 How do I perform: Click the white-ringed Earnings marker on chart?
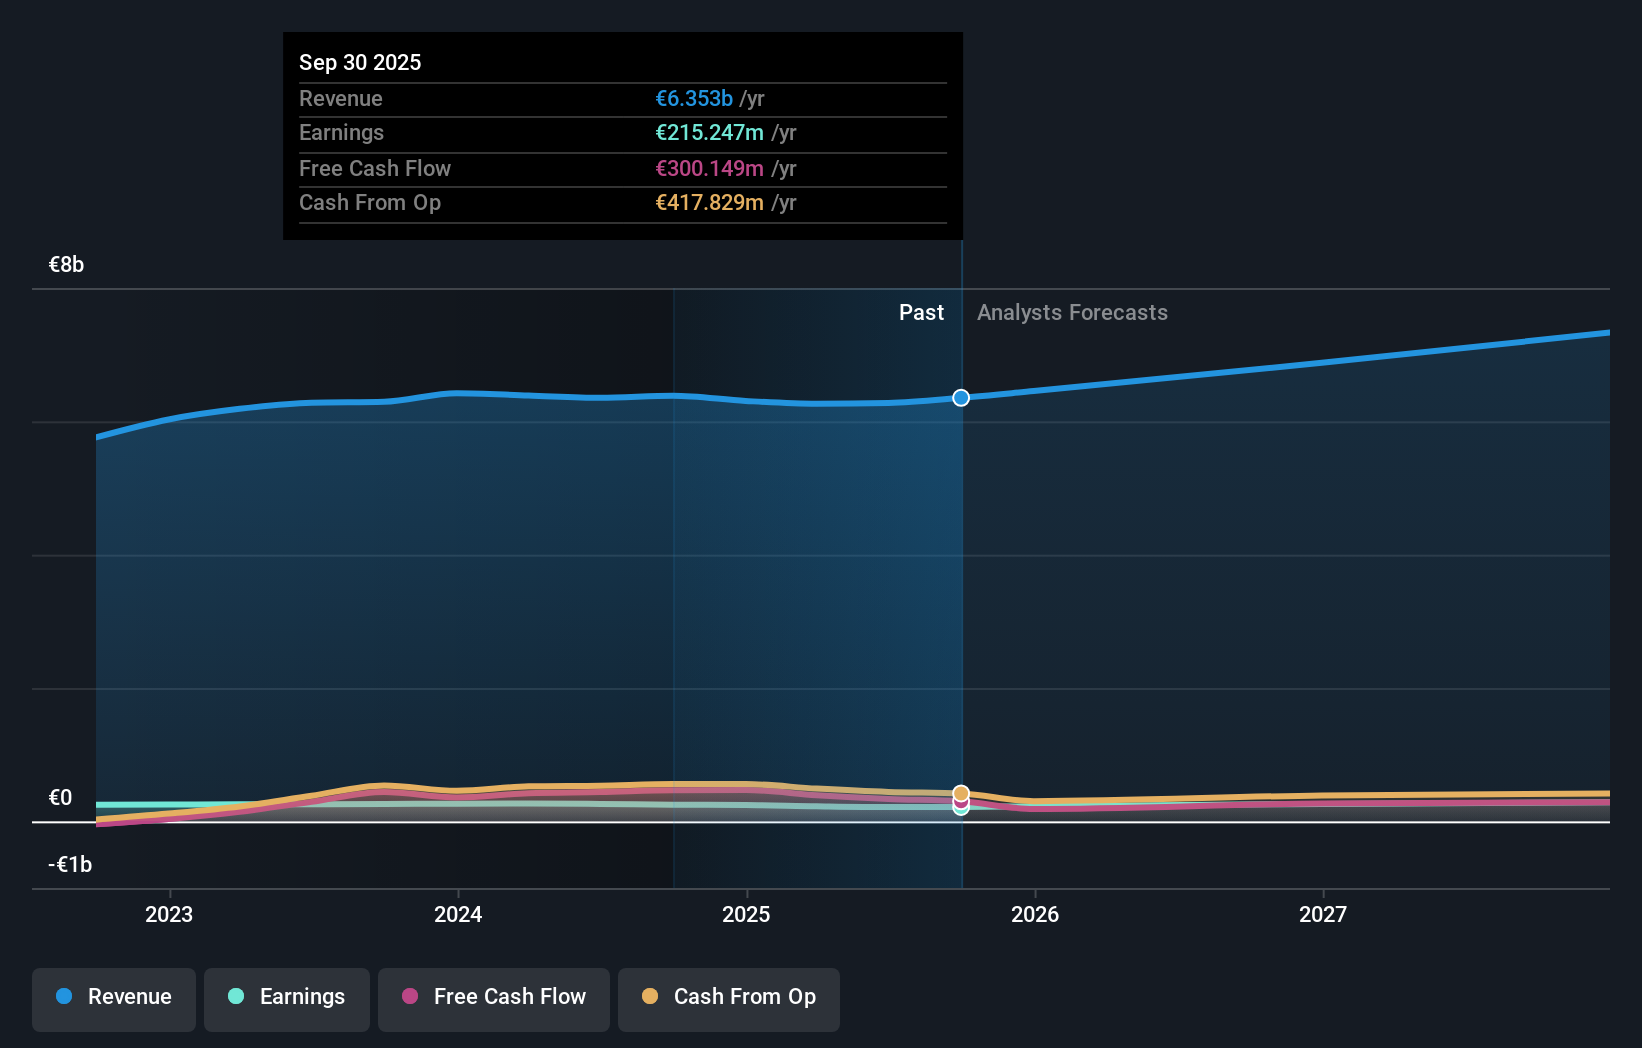click(x=961, y=812)
